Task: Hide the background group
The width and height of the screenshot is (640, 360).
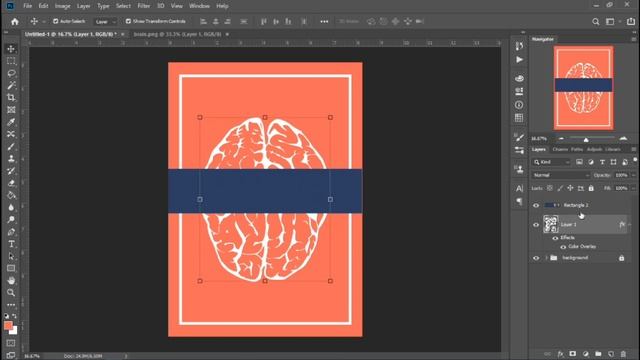Action: pos(536,258)
